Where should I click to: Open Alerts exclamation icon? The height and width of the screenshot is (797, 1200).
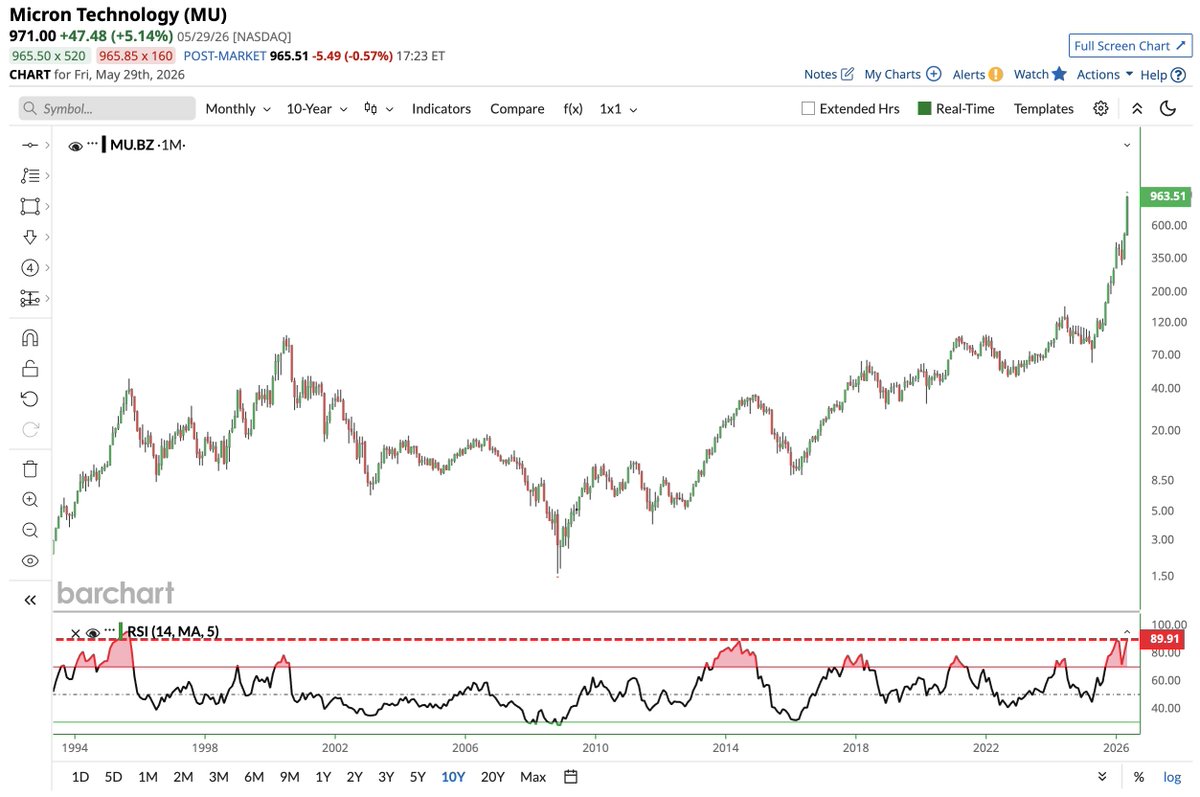[x=996, y=74]
